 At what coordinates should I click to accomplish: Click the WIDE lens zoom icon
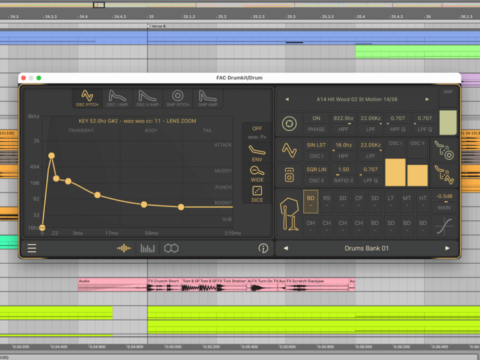coord(257,174)
